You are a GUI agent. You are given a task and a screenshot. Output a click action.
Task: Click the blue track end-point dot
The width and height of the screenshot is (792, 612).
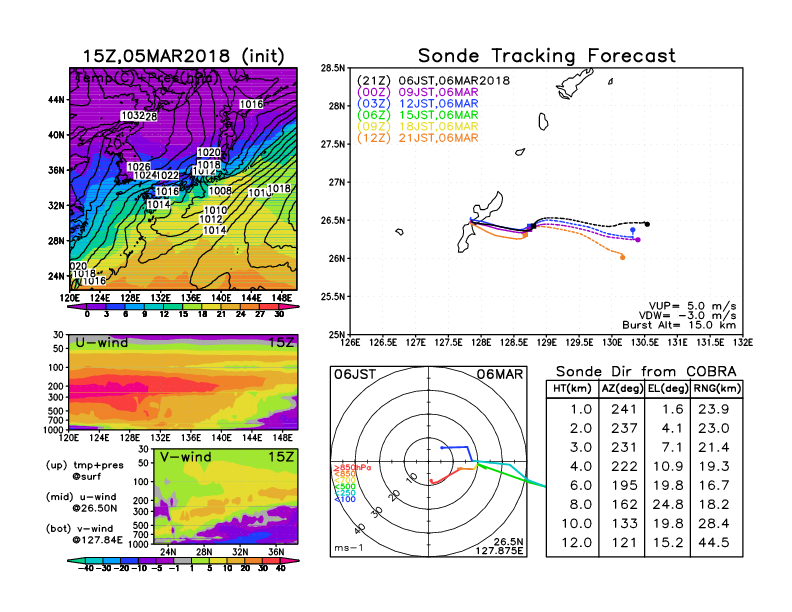pyautogui.click(x=633, y=230)
